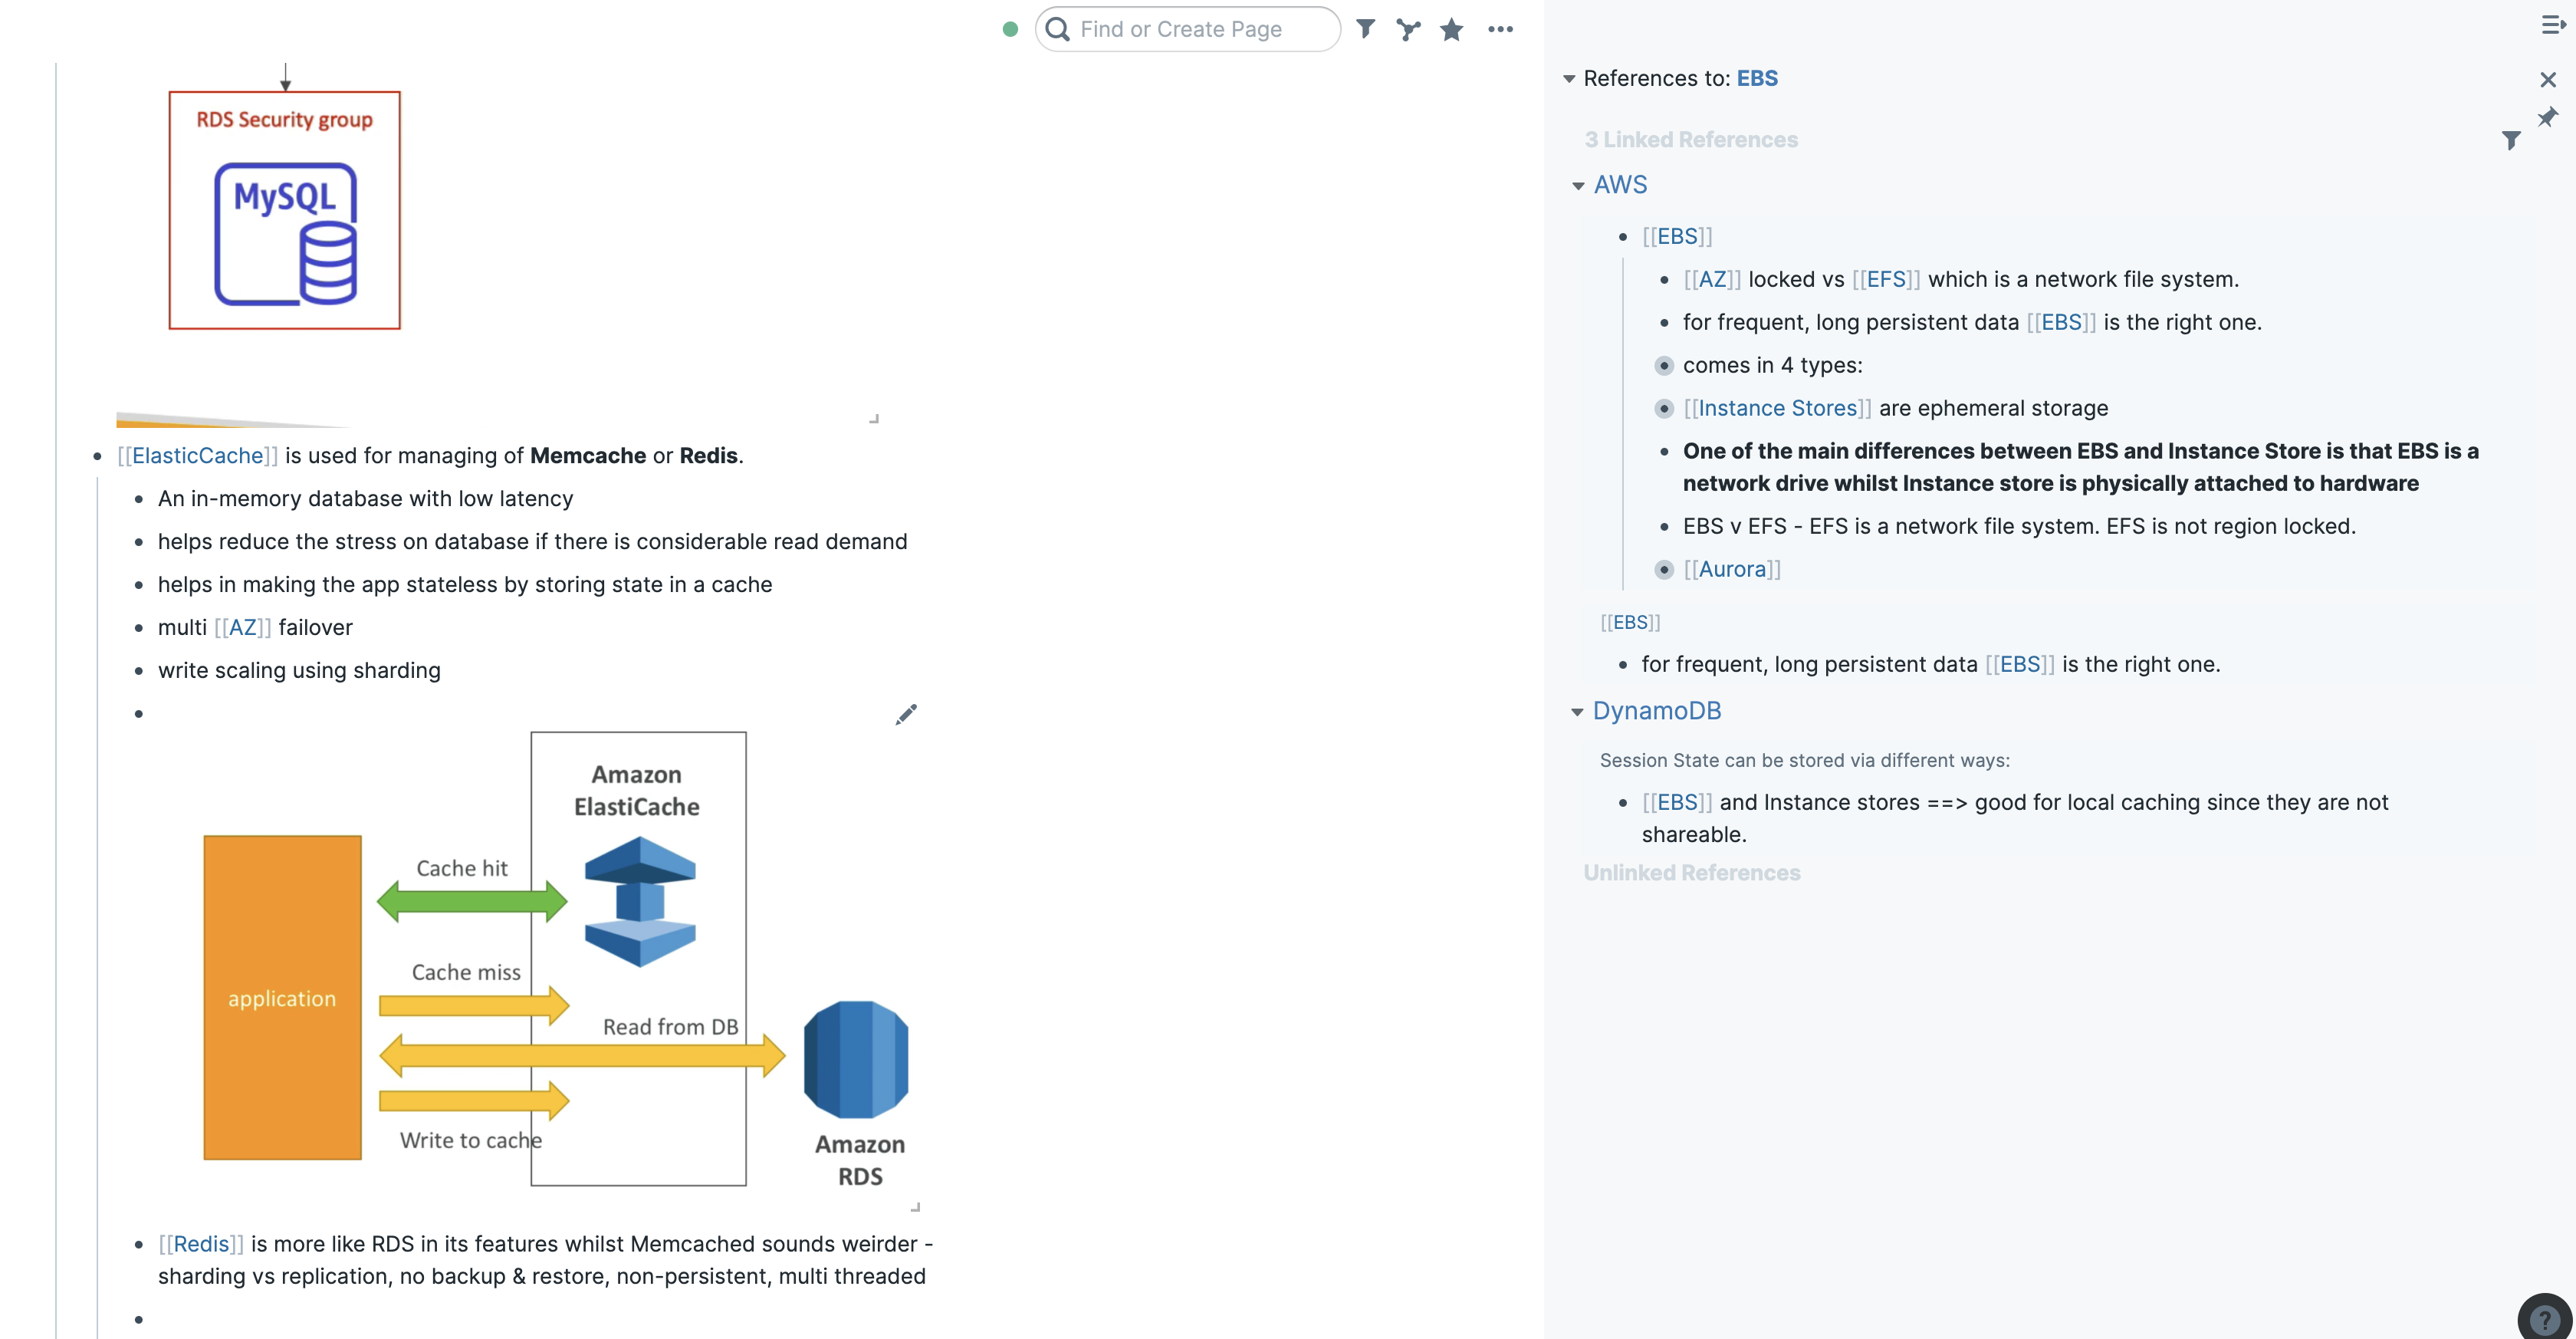Open the AWS page link
This screenshot has height=1339, width=2576.
pyautogui.click(x=1620, y=185)
